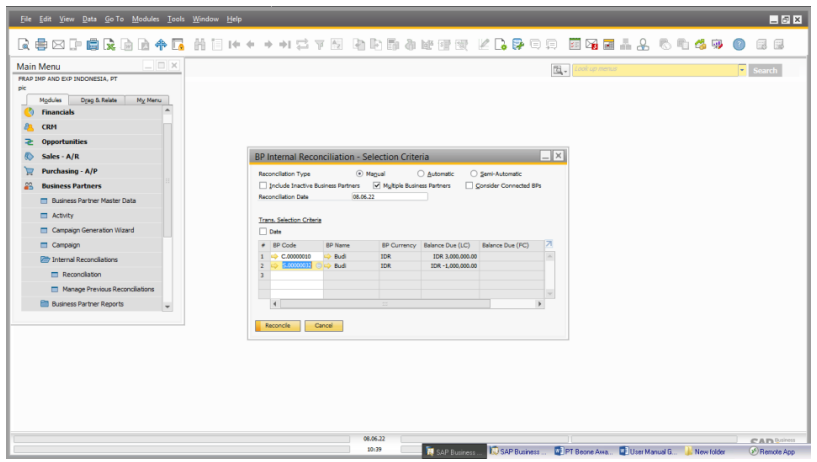Expand the Sales - A/R module

tap(60, 156)
